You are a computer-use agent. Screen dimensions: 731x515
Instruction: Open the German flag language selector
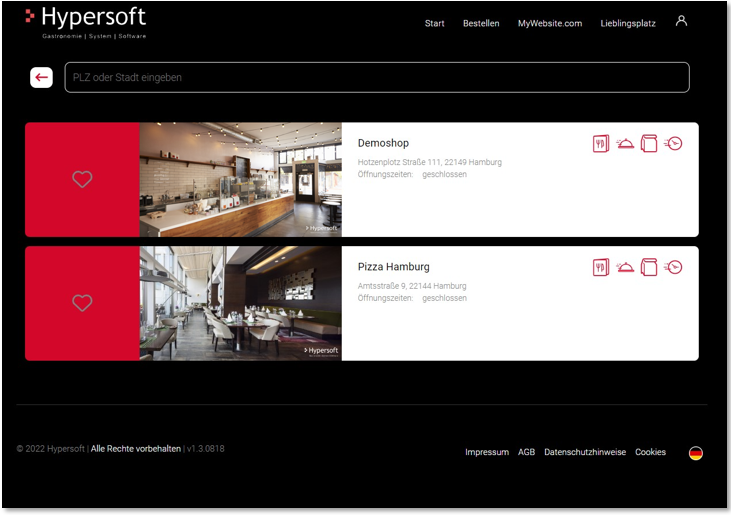tap(696, 453)
